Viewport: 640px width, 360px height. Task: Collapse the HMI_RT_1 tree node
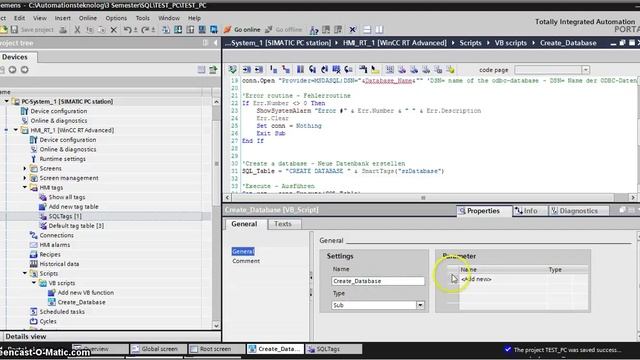click(16, 130)
